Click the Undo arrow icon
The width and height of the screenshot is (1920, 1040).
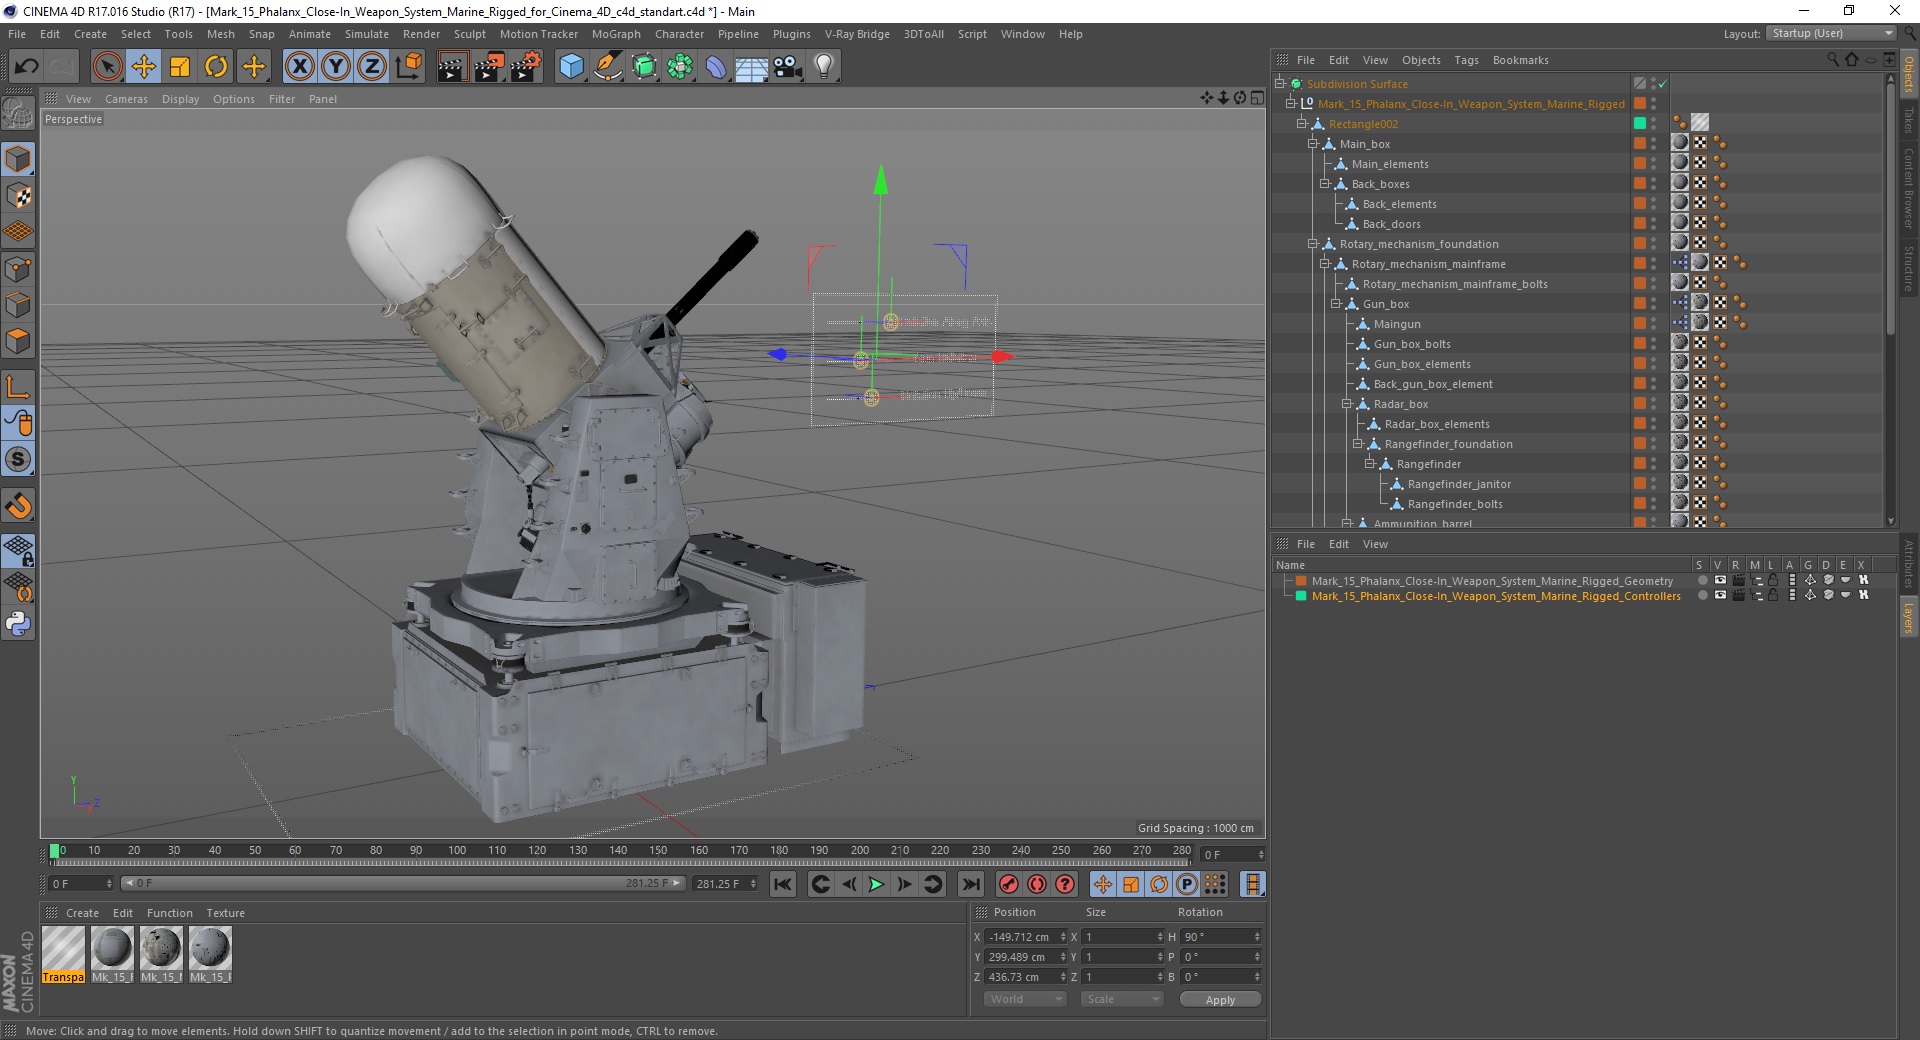tap(27, 67)
